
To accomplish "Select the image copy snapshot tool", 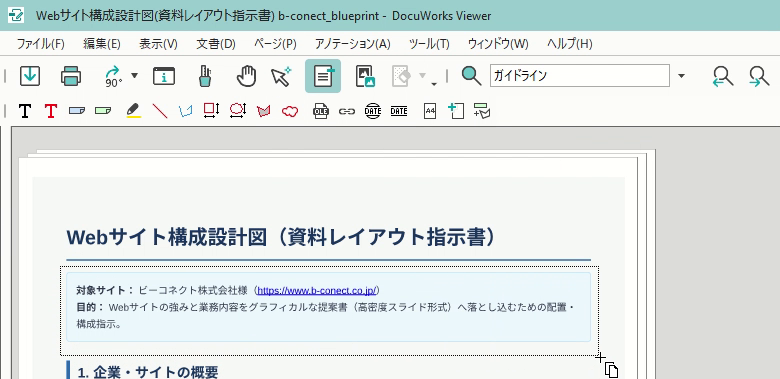I will (365, 76).
